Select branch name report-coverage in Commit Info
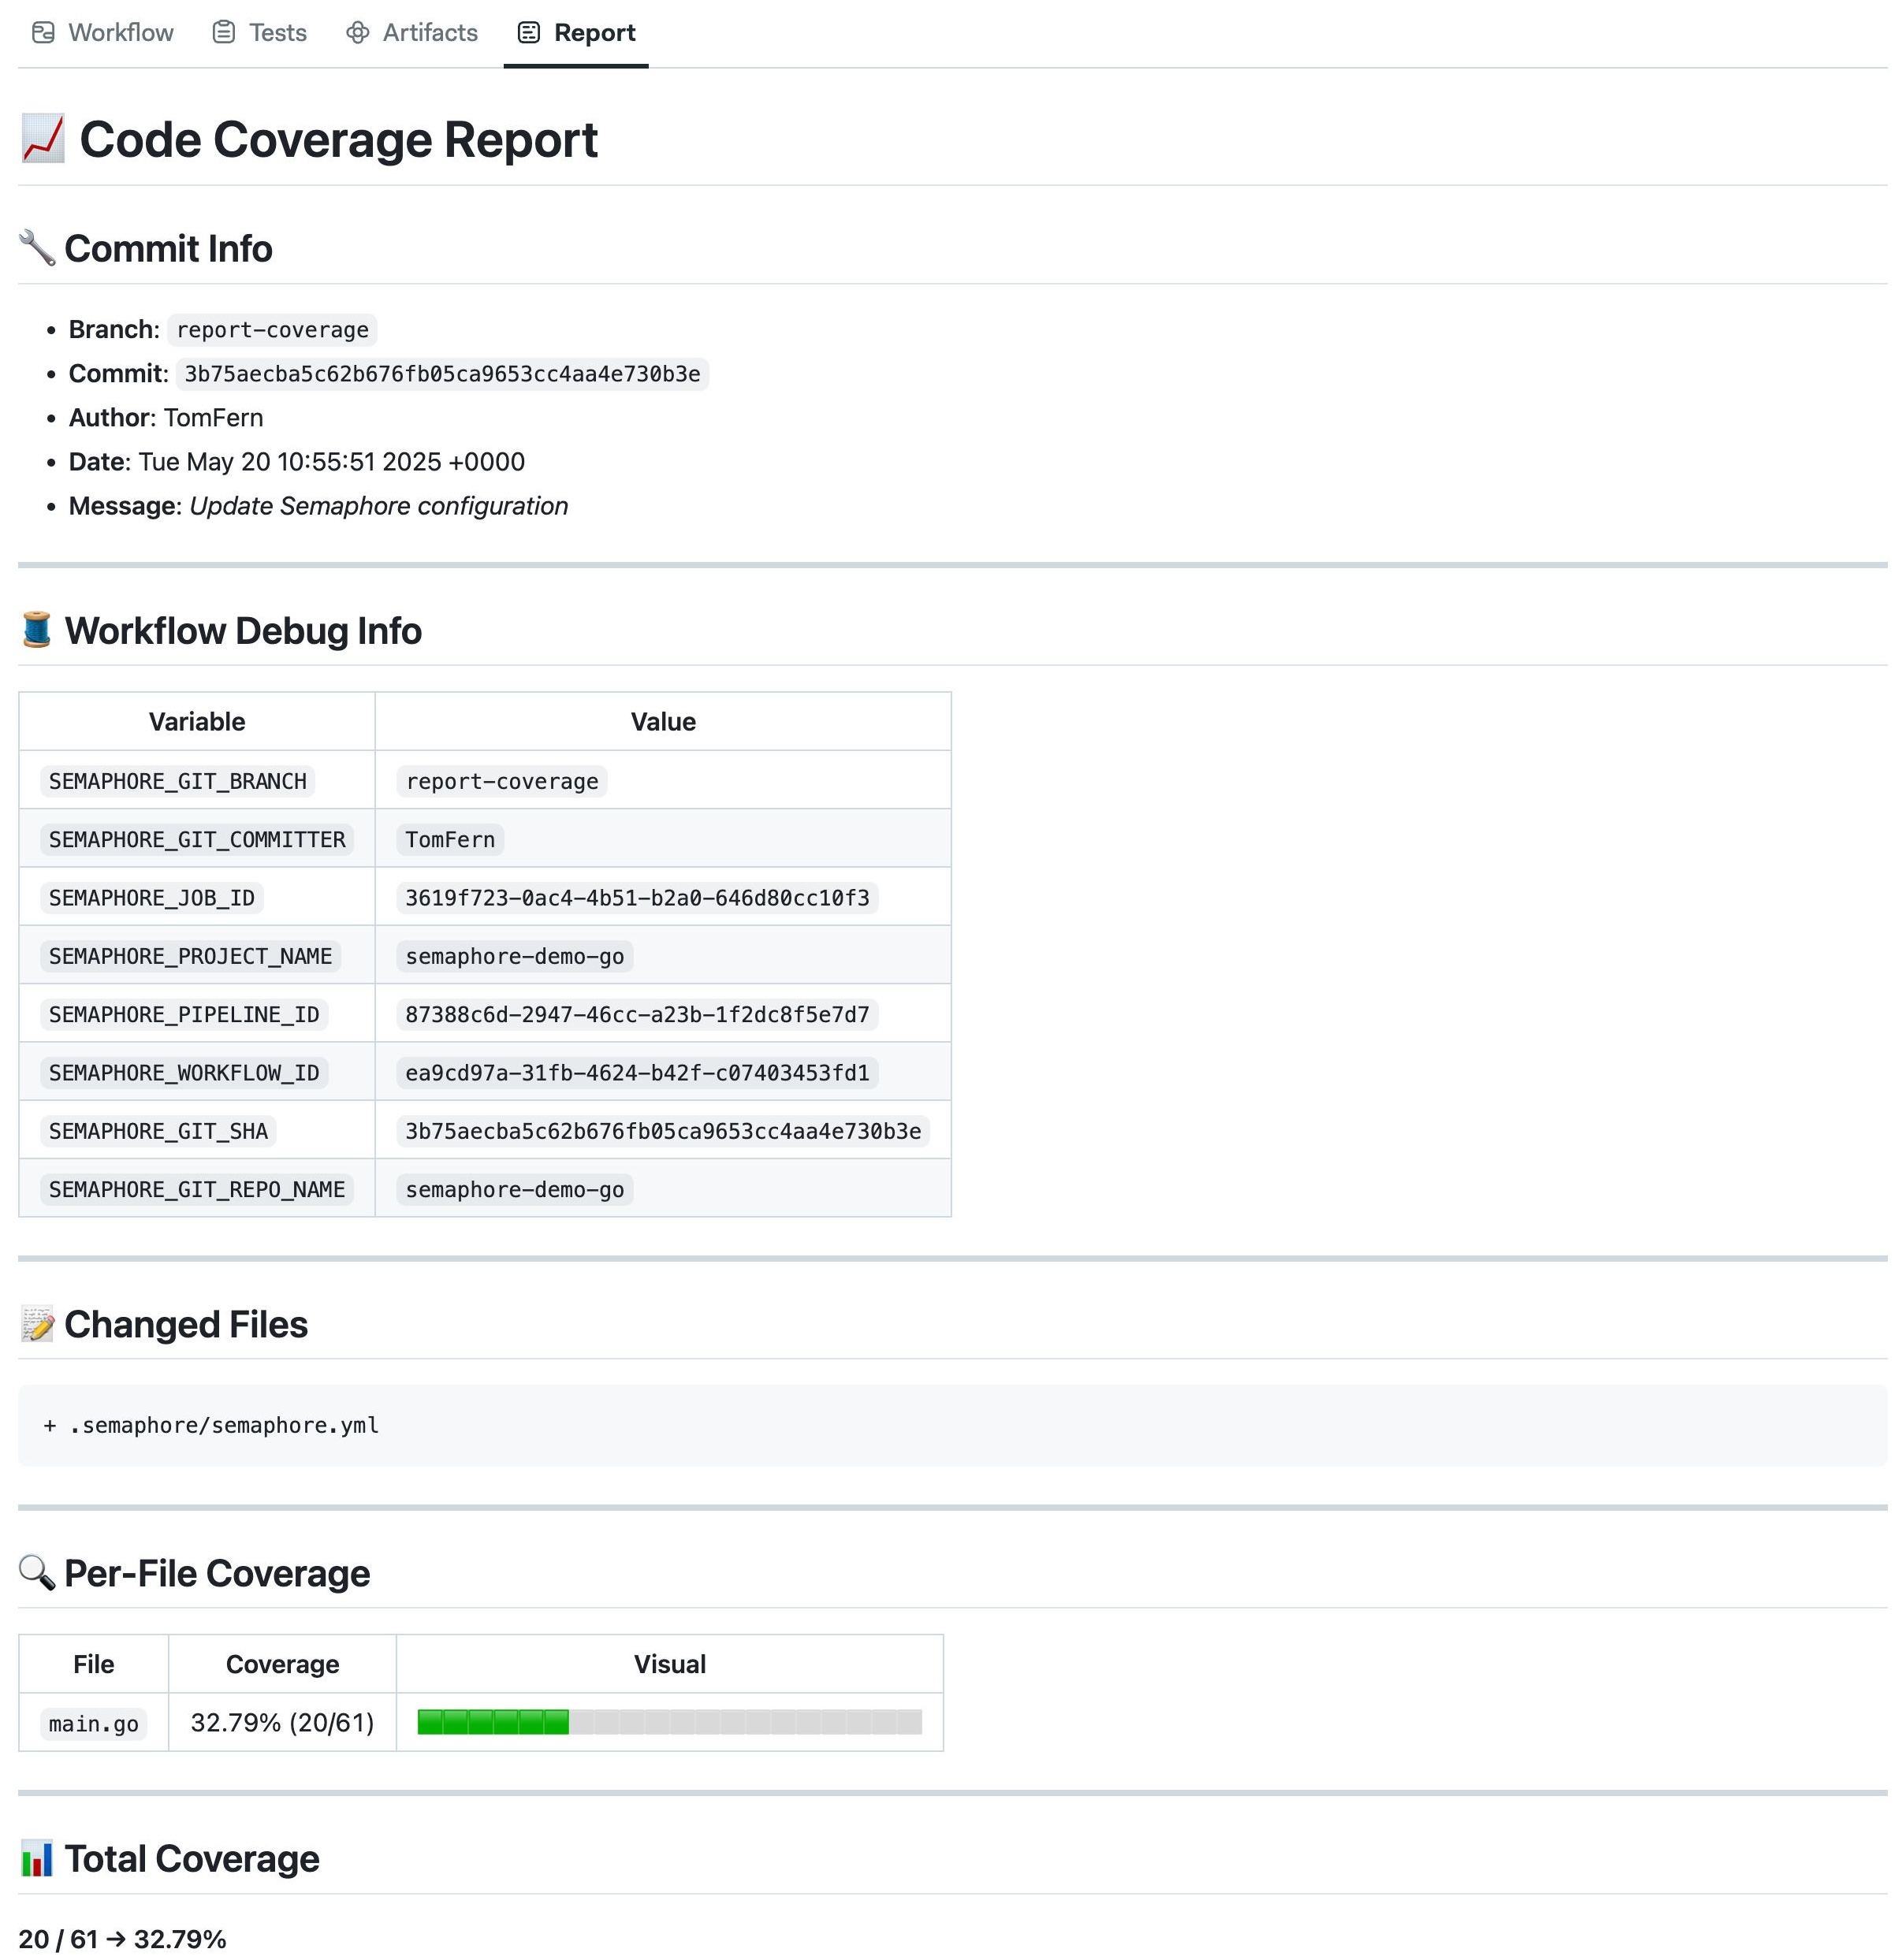This screenshot has width=1895, height=1960. (272, 330)
